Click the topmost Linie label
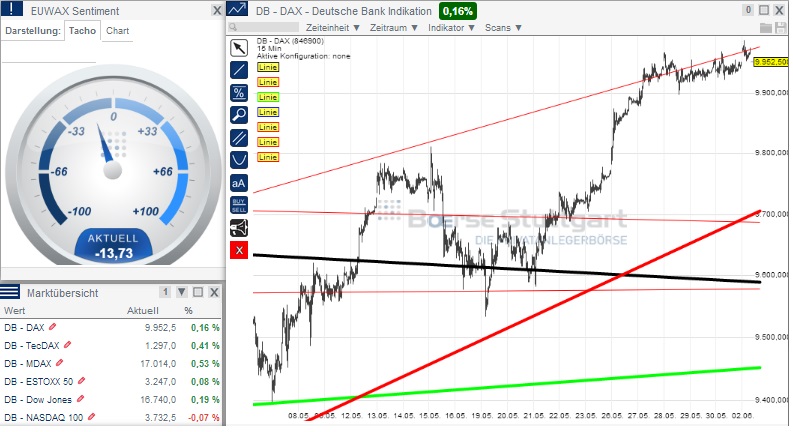793x432 pixels. pyautogui.click(x=268, y=67)
